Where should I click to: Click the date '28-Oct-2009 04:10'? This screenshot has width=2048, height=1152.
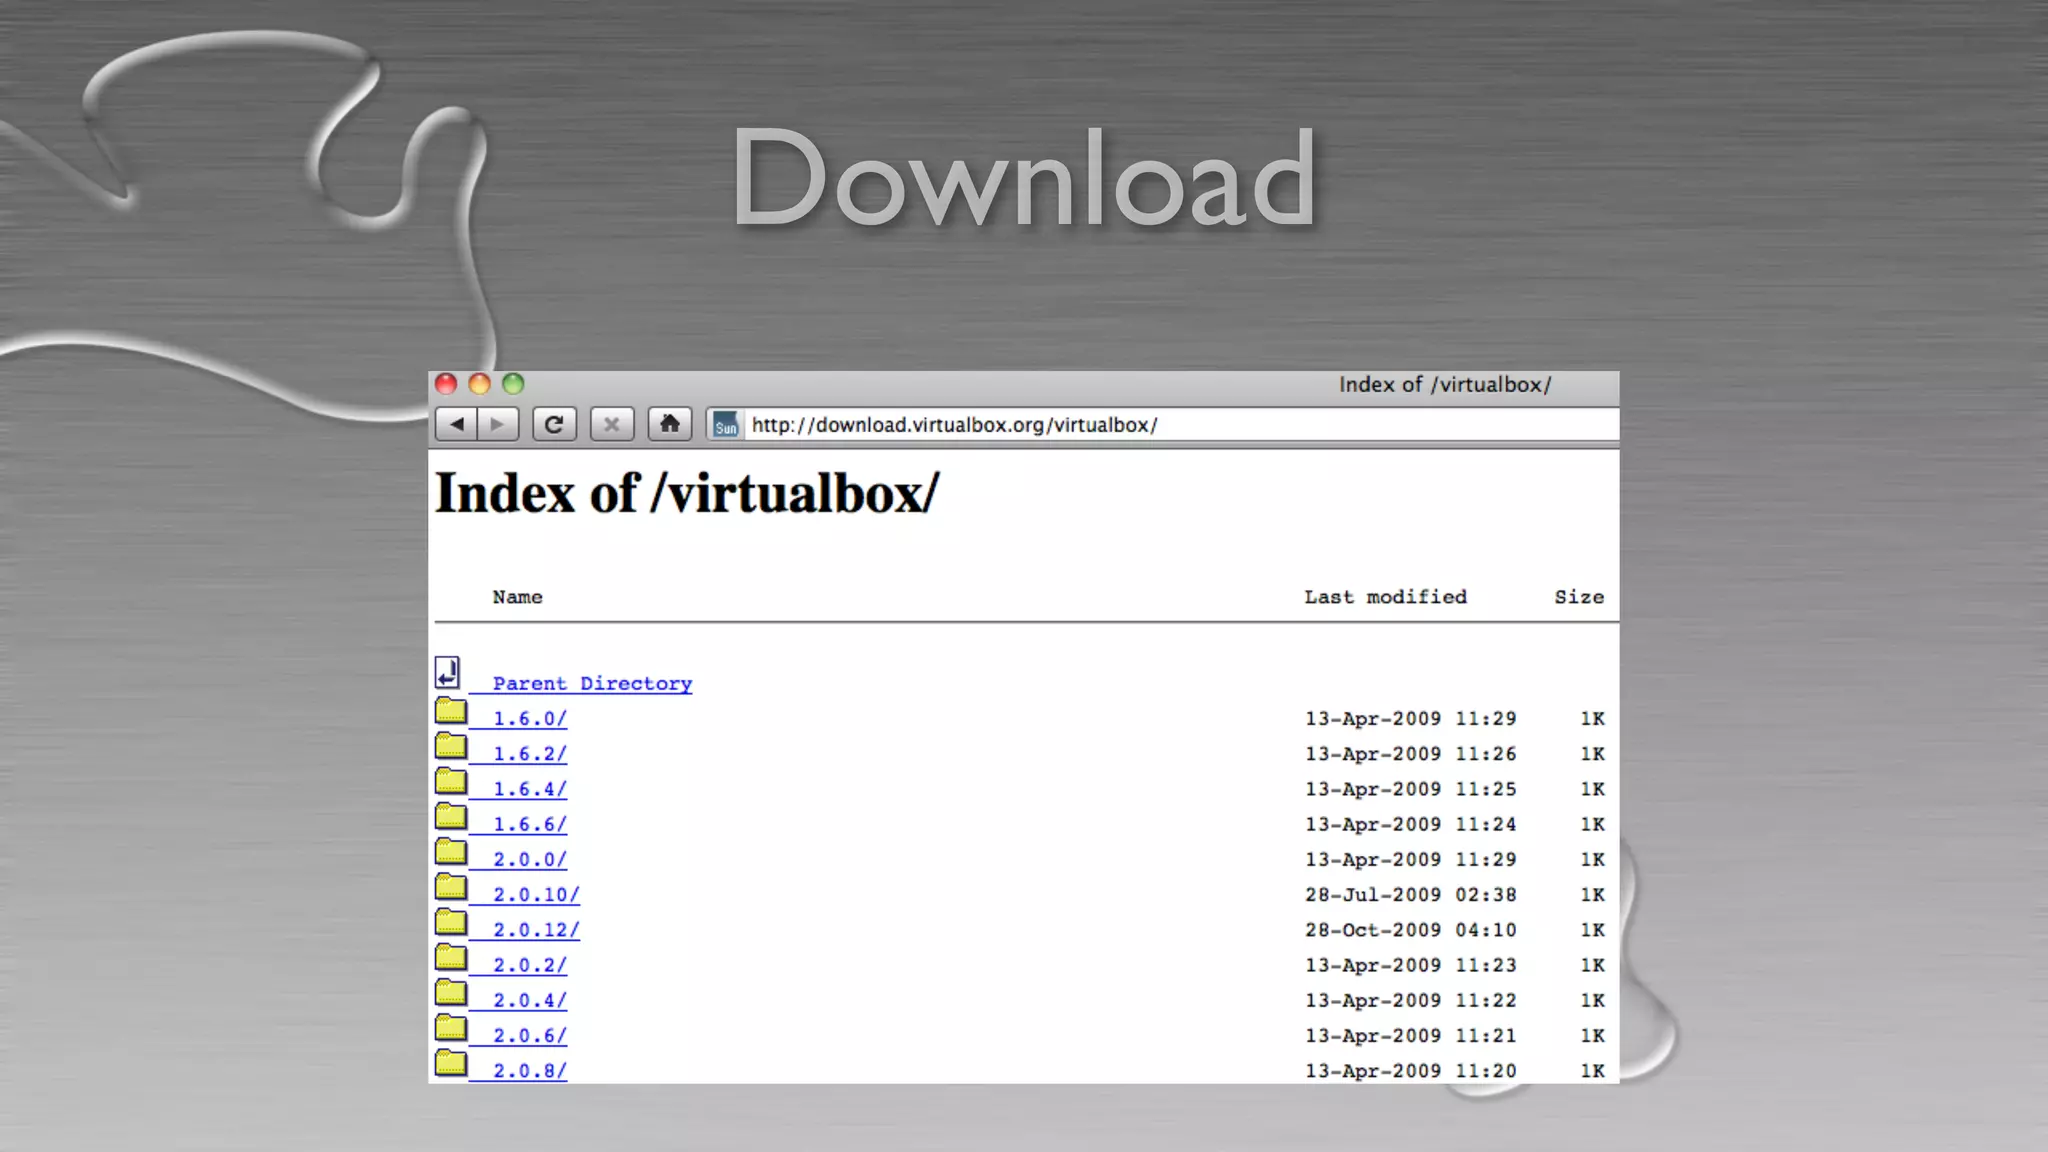tap(1411, 930)
